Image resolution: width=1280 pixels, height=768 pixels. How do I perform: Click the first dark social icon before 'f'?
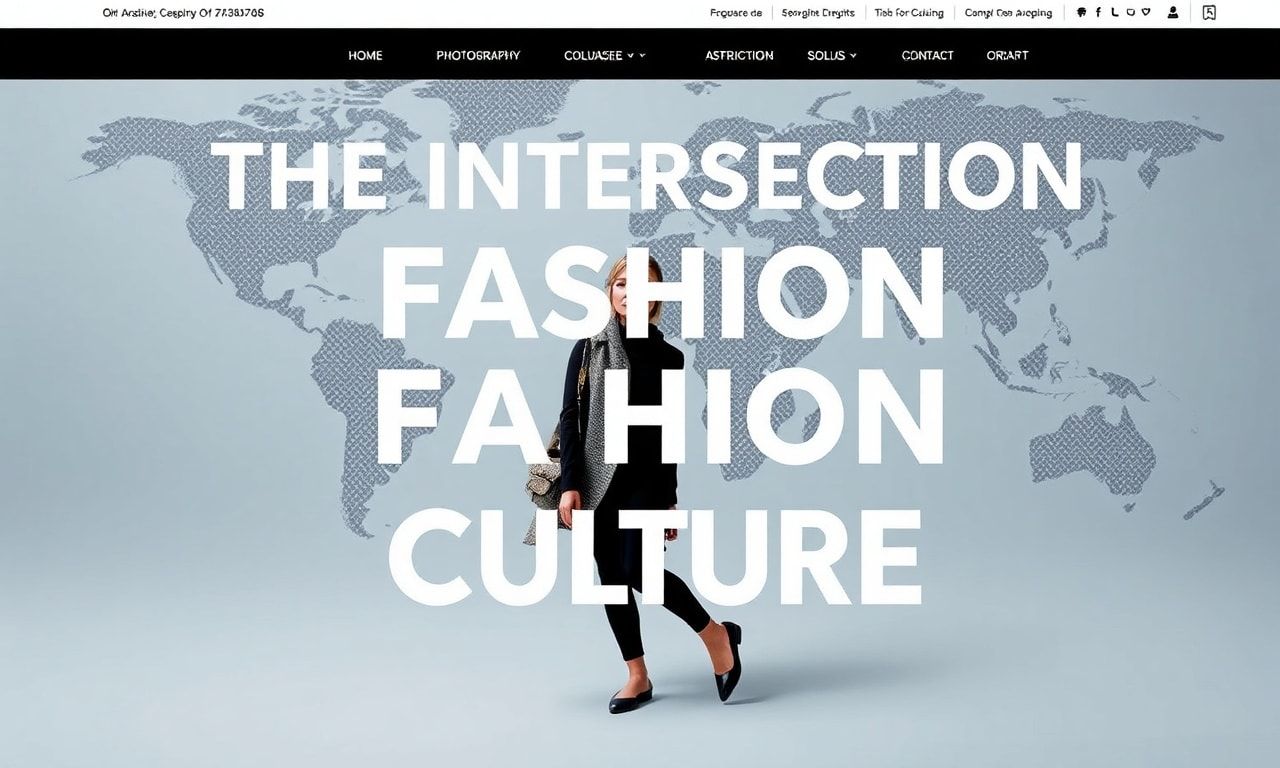click(x=1081, y=13)
